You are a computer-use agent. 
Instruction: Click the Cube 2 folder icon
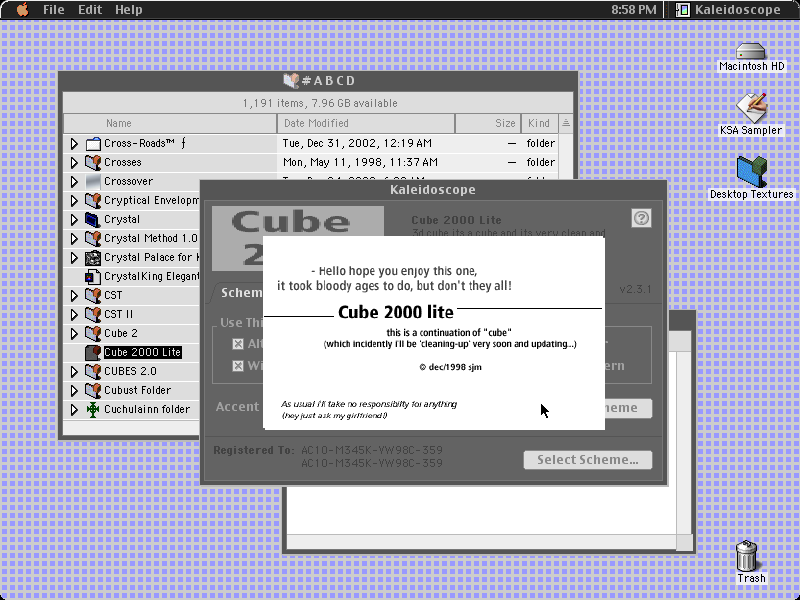tap(93, 333)
